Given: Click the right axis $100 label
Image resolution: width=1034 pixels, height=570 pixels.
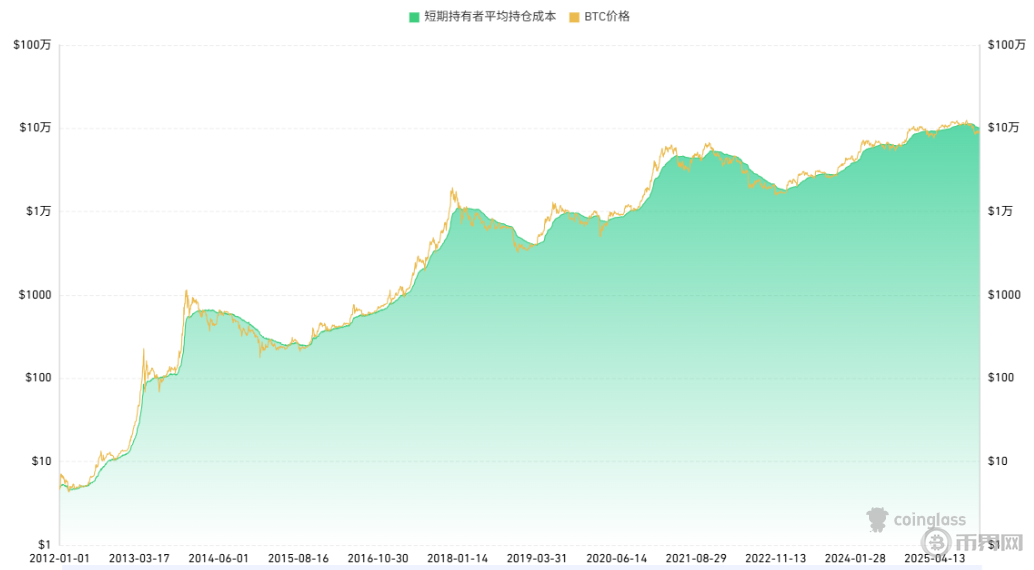Looking at the screenshot, I should point(1001,378).
